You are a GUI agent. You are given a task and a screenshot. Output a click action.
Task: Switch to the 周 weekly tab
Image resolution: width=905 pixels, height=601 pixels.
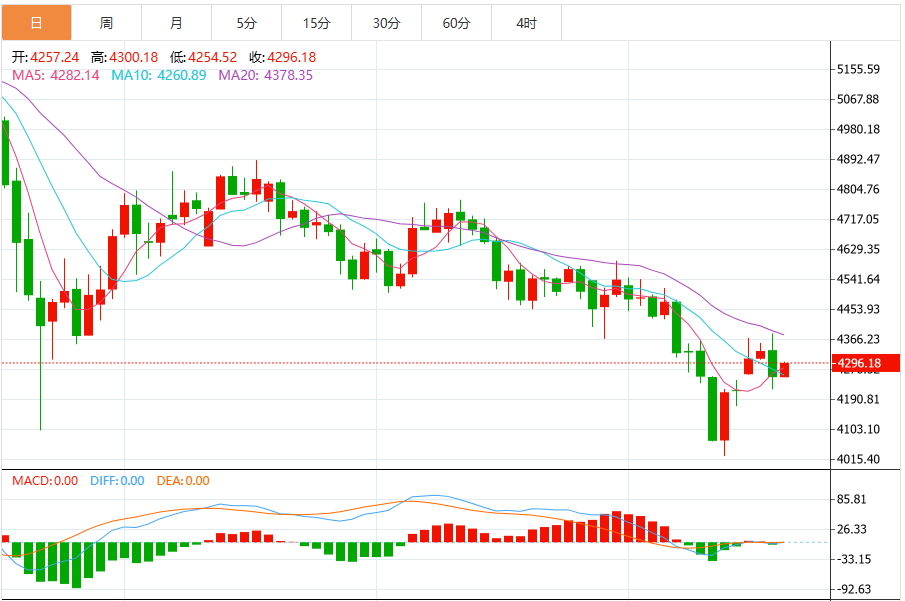pyautogui.click(x=106, y=23)
